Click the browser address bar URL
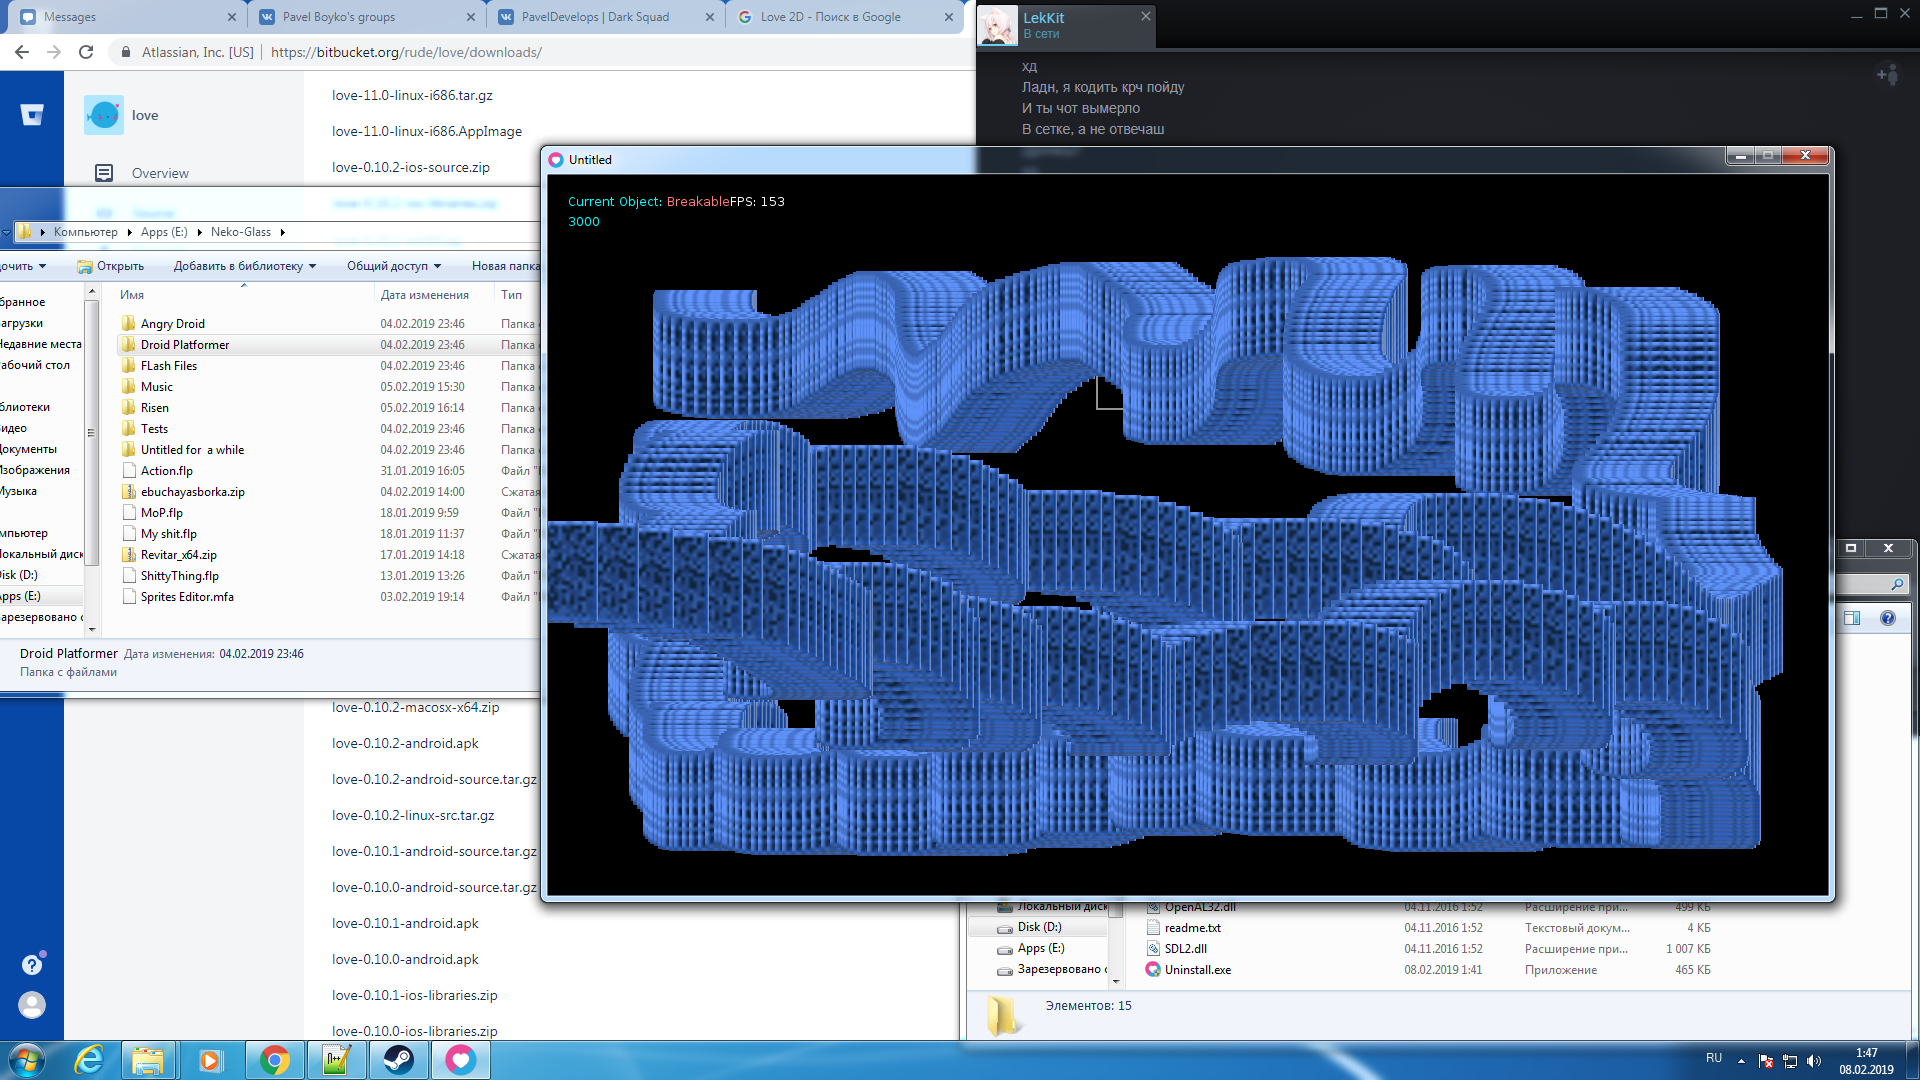The height and width of the screenshot is (1080, 1920). 406,52
